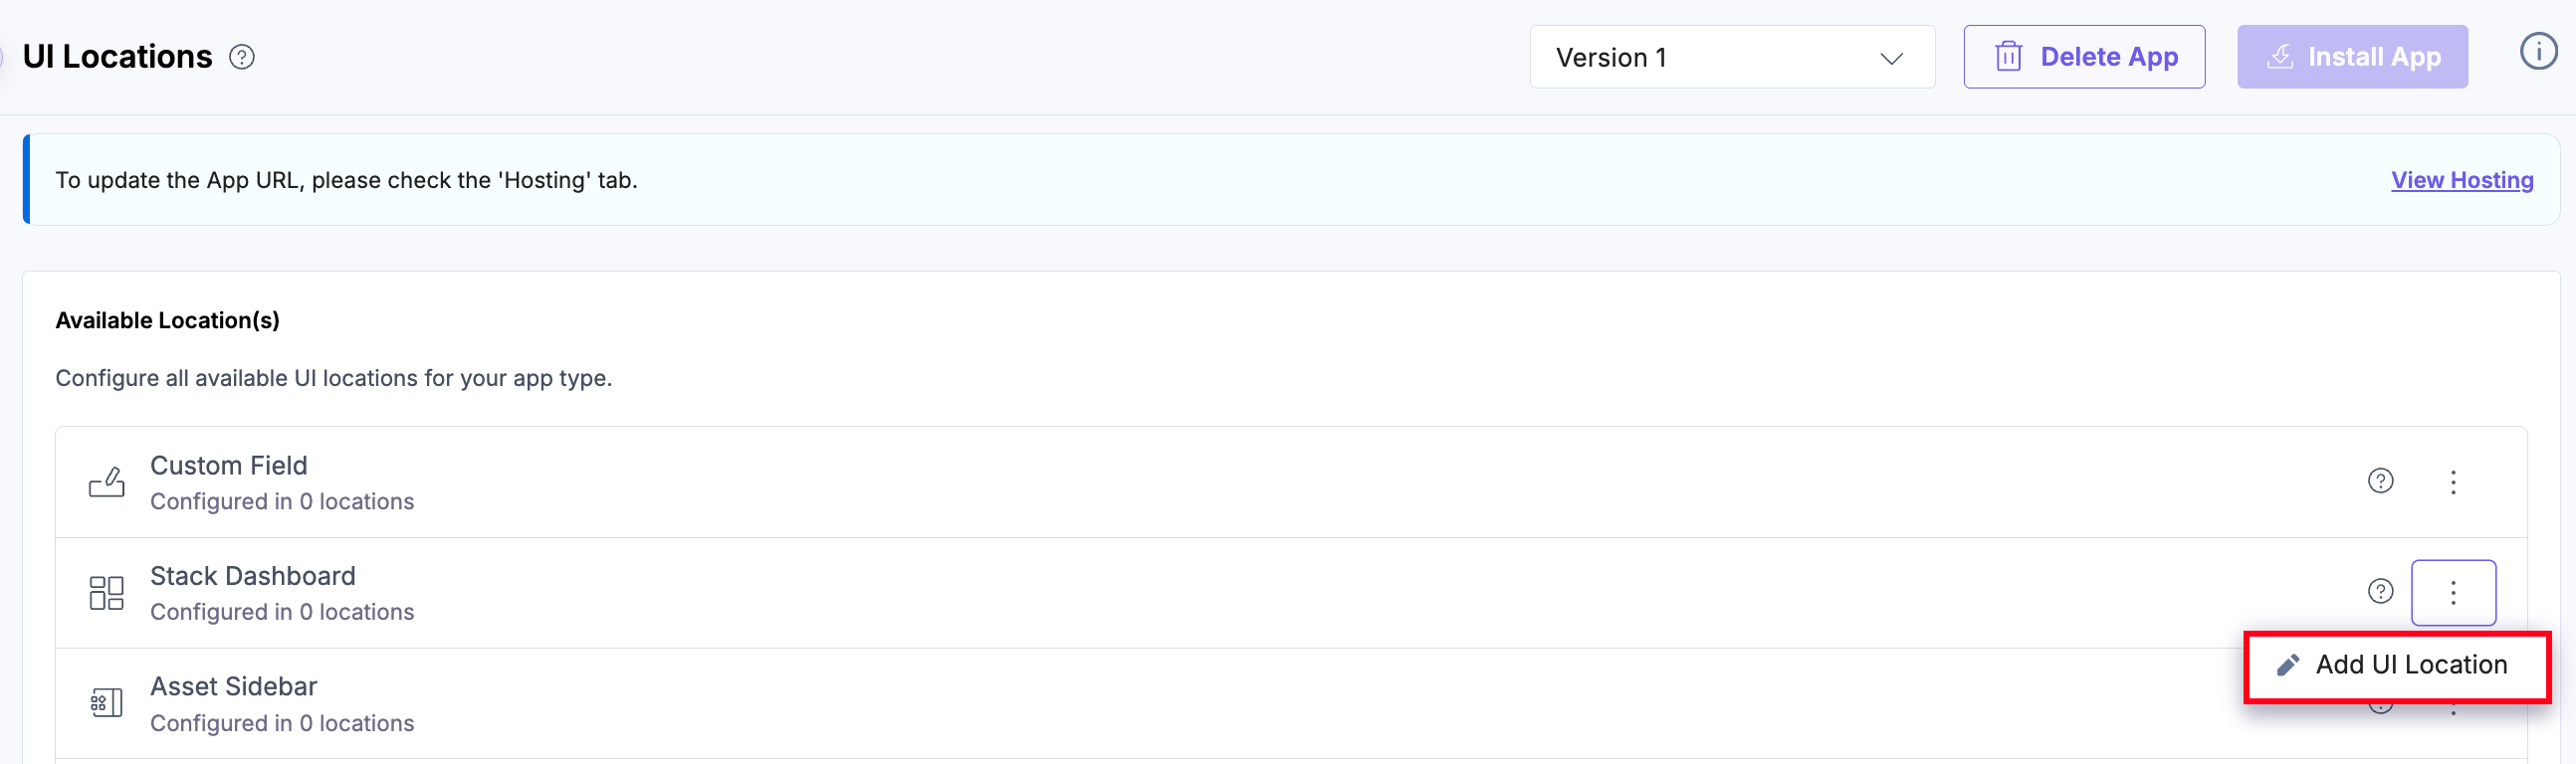Image resolution: width=2576 pixels, height=764 pixels.
Task: Select Add UI Location menu item
Action: click(2410, 665)
